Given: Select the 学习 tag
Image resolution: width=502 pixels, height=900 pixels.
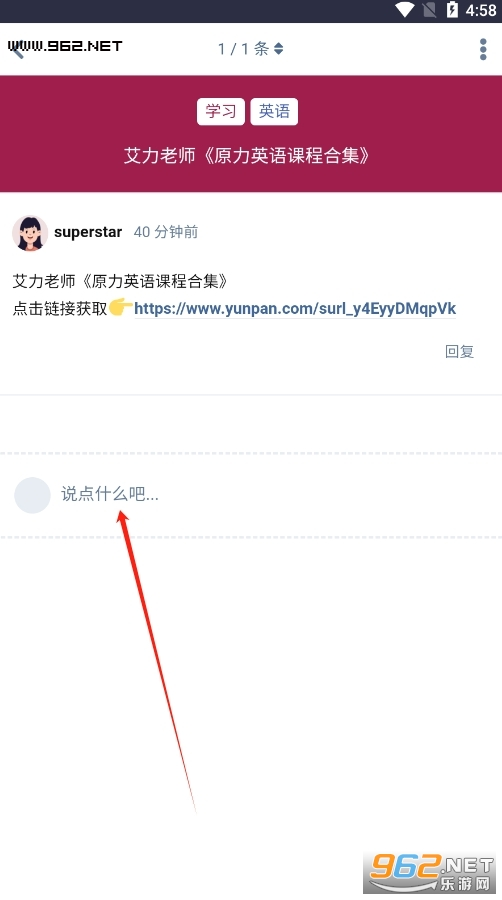Looking at the screenshot, I should [221, 111].
